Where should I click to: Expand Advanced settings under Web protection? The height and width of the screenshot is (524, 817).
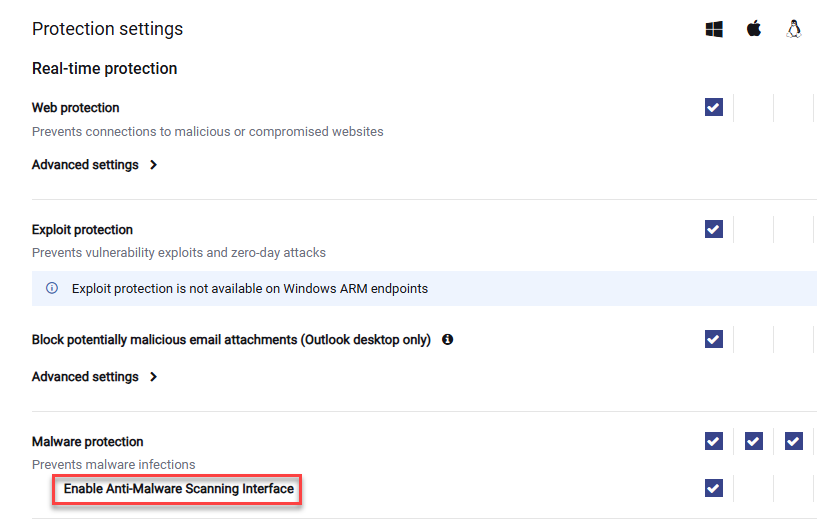point(85,165)
